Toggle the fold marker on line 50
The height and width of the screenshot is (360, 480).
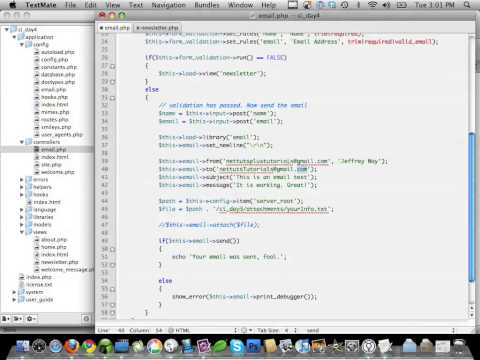point(113,249)
